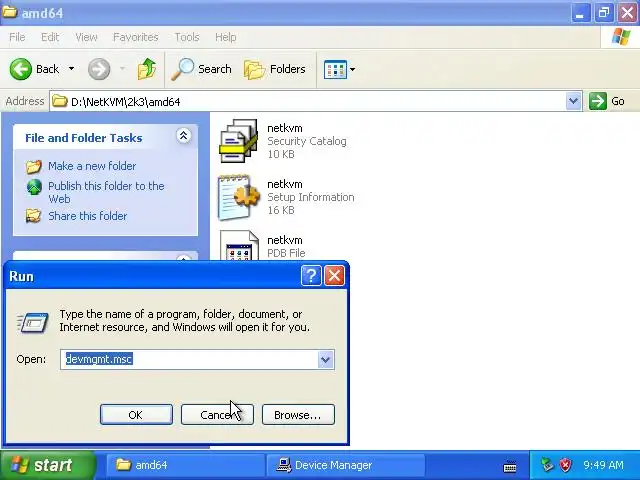Click the green Back arrow icon
640x480 pixels.
coord(20,69)
